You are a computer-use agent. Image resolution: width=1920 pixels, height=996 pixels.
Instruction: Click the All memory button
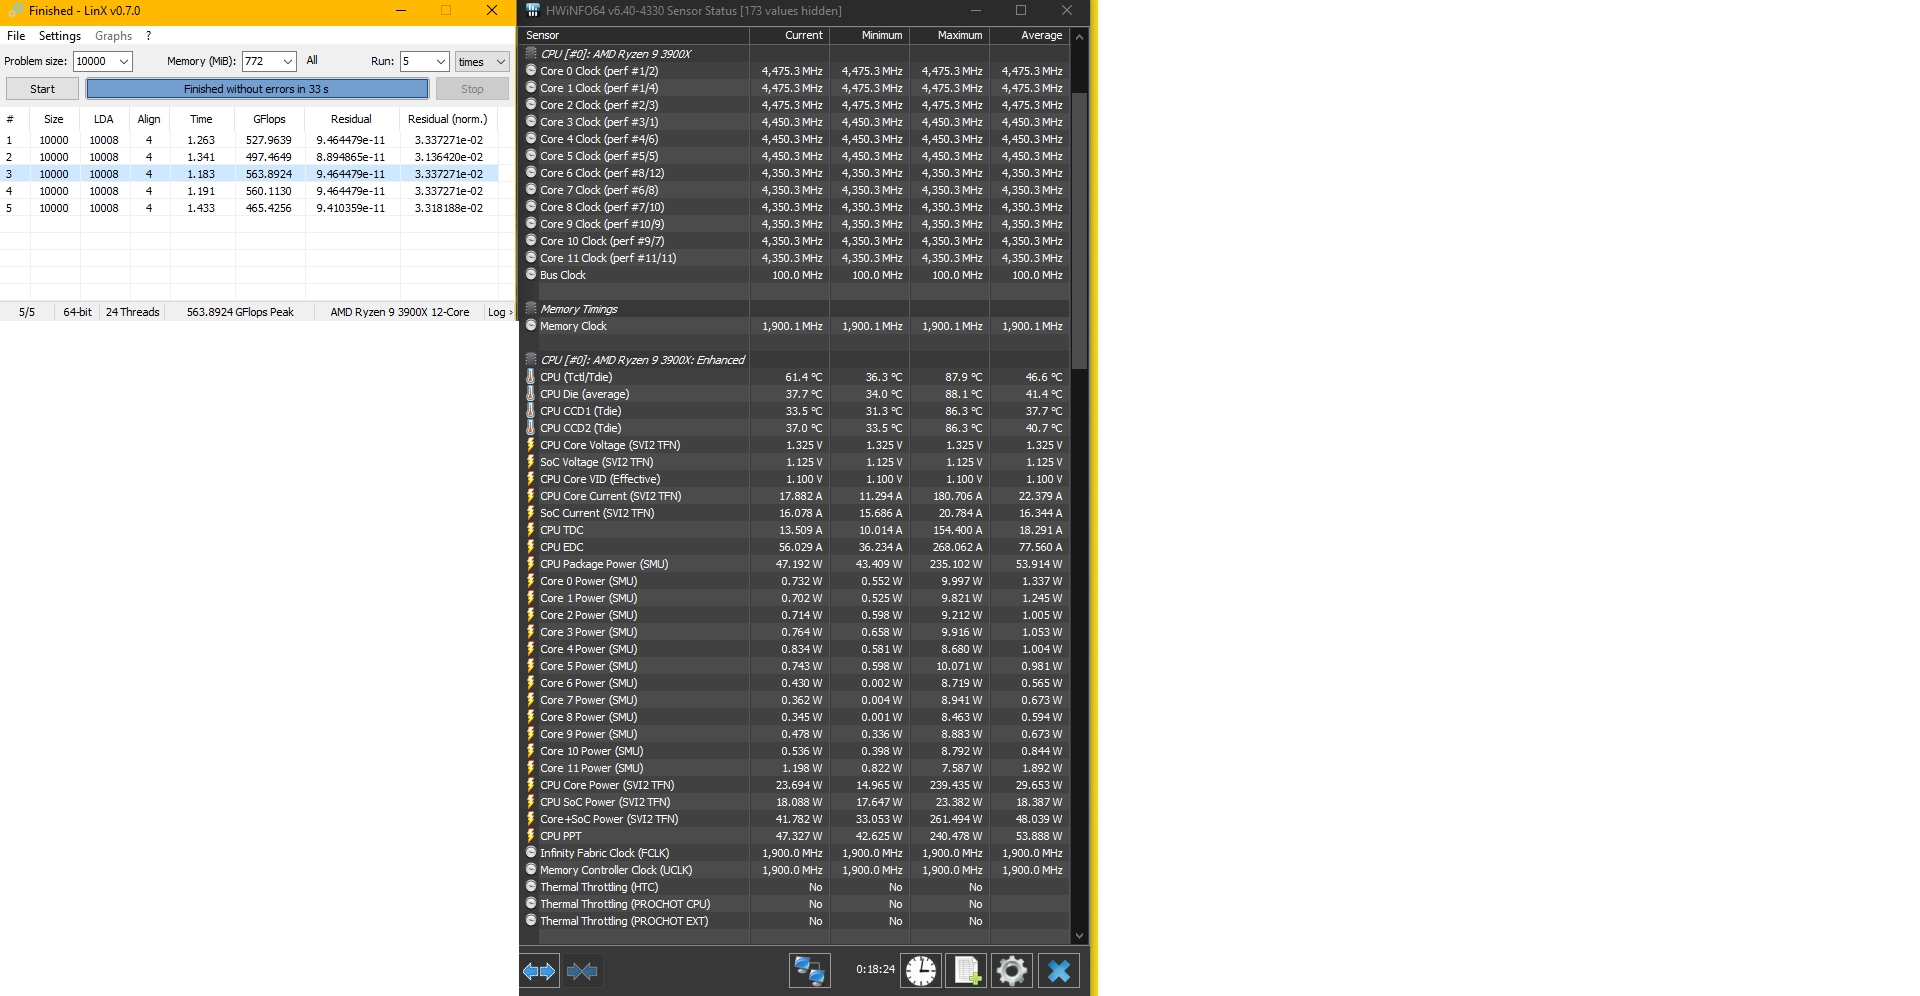(312, 61)
